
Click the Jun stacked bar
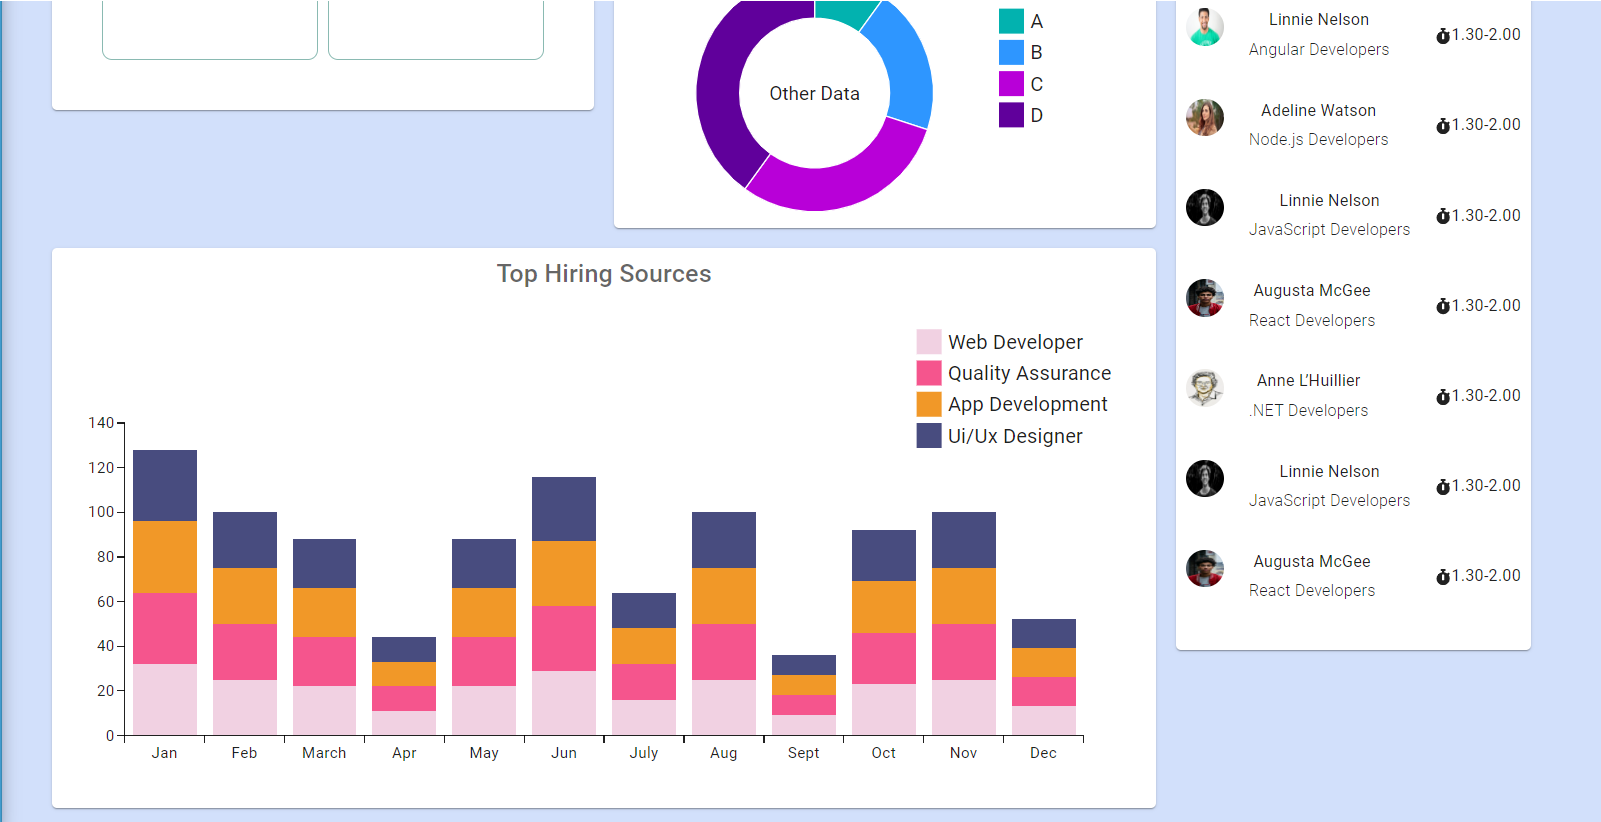[564, 606]
